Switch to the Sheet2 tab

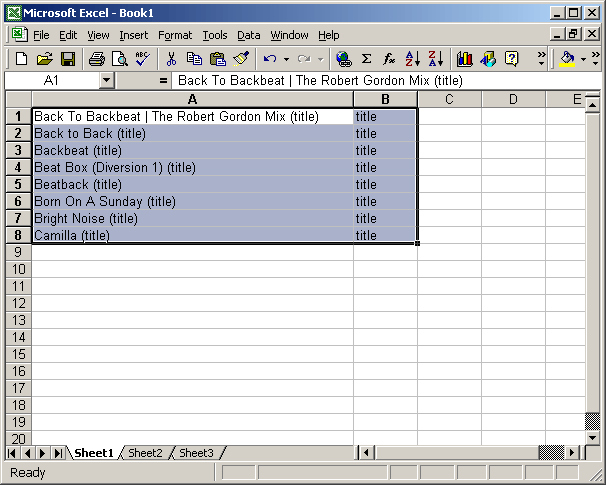(x=145, y=453)
